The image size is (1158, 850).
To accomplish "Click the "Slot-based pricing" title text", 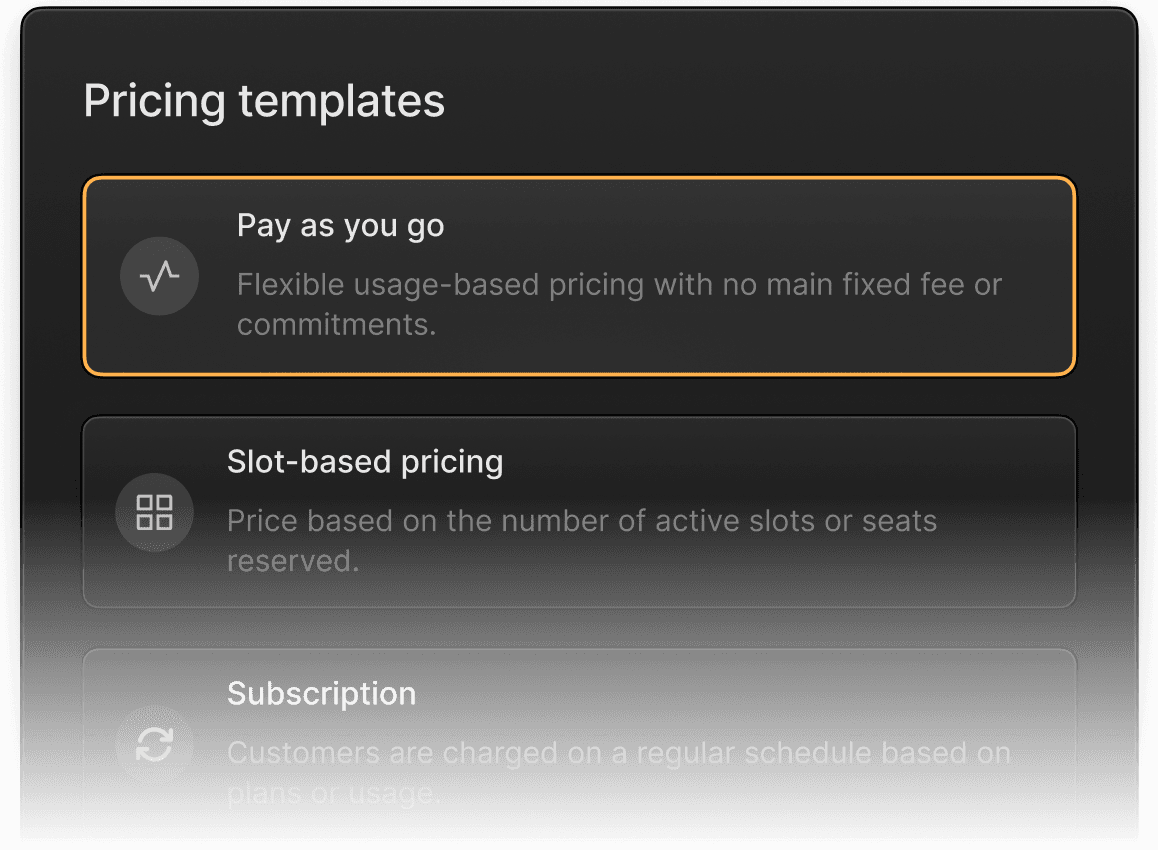I will (365, 462).
